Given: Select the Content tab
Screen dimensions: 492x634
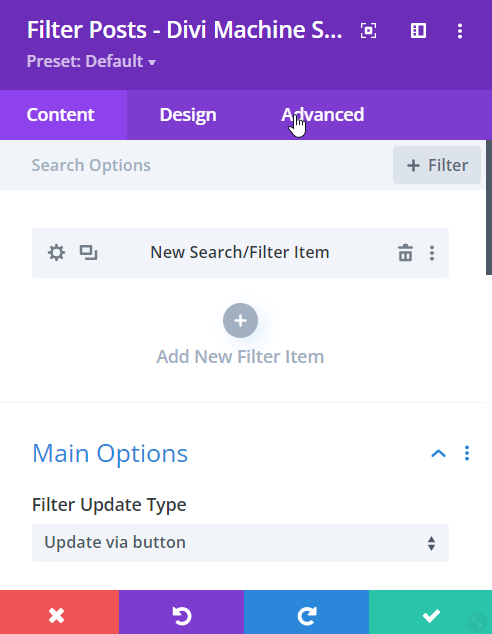Looking at the screenshot, I should pyautogui.click(x=60, y=115).
